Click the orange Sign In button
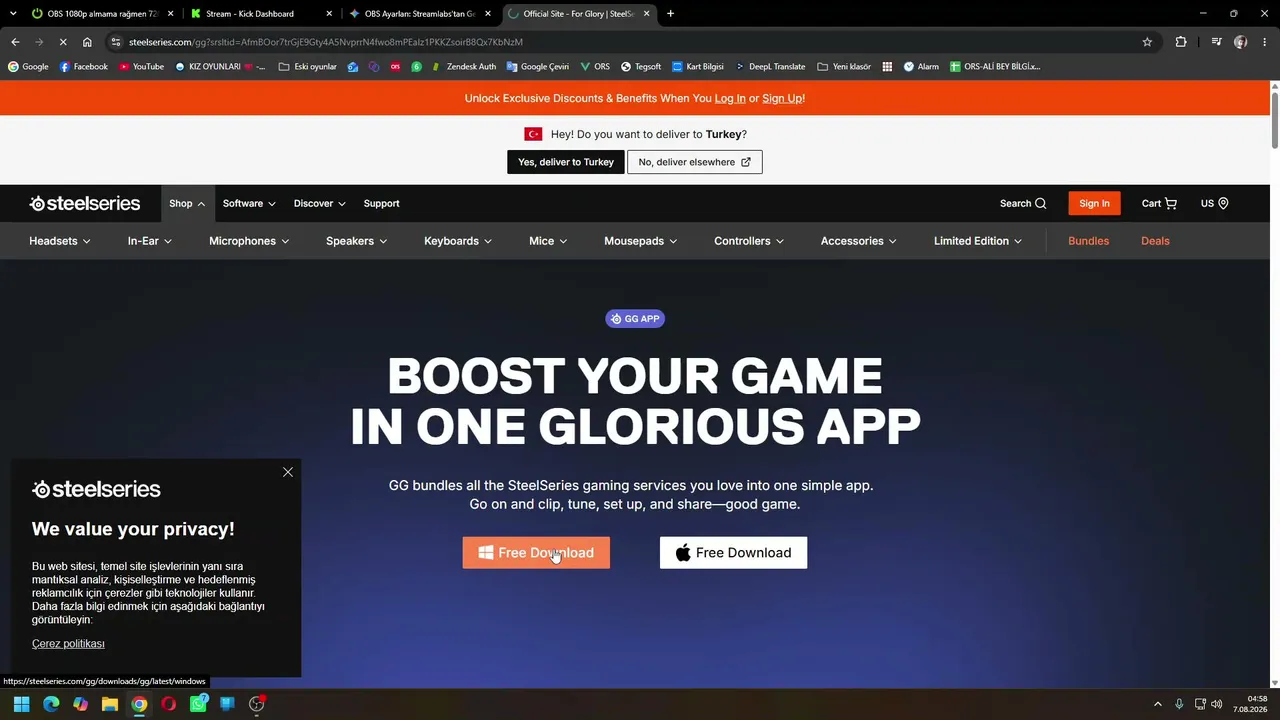This screenshot has height=720, width=1280. pos(1094,203)
